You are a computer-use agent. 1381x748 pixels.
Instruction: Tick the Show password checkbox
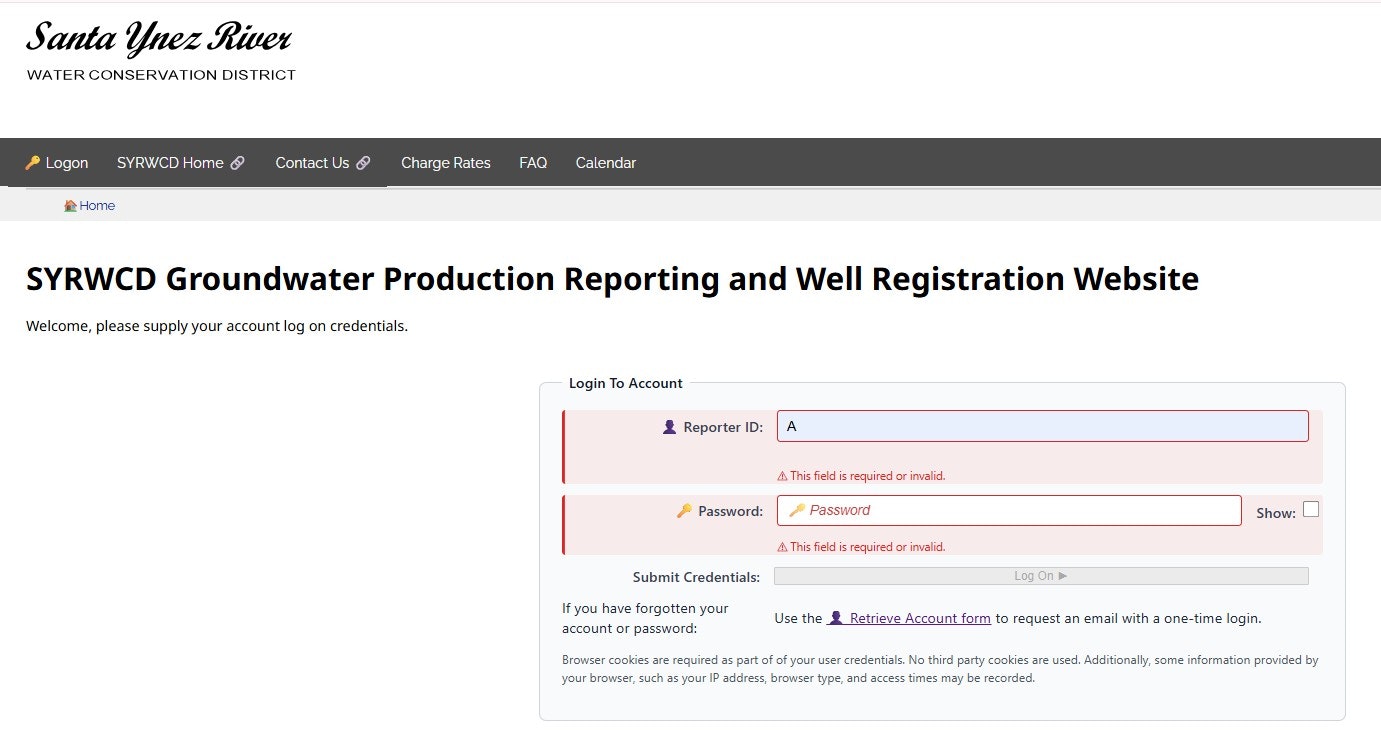[x=1311, y=509]
